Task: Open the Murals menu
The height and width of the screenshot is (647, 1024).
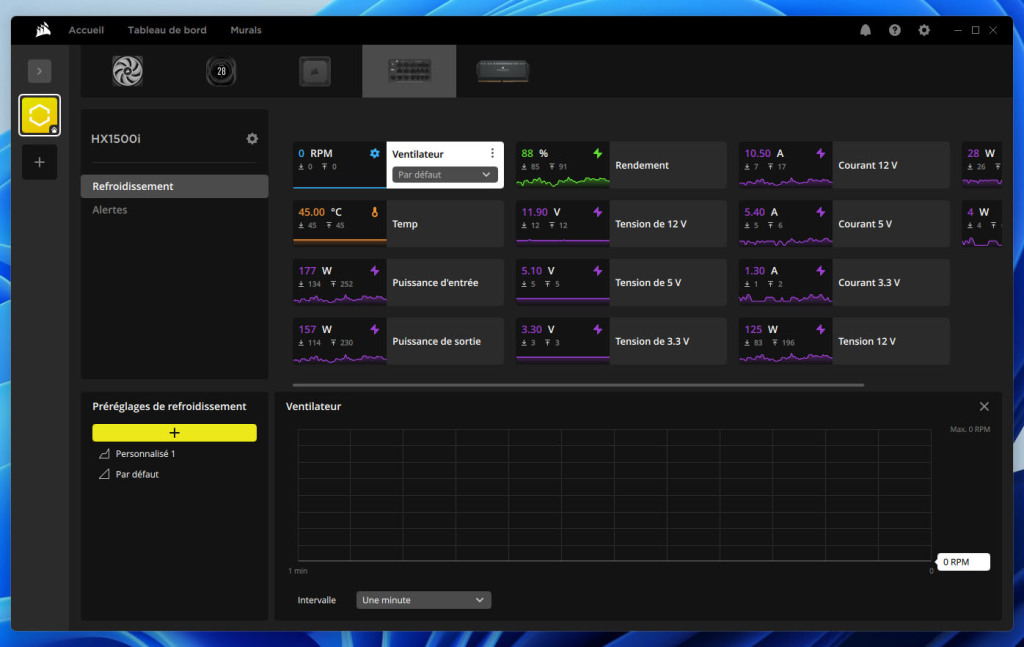Action: pos(245,30)
